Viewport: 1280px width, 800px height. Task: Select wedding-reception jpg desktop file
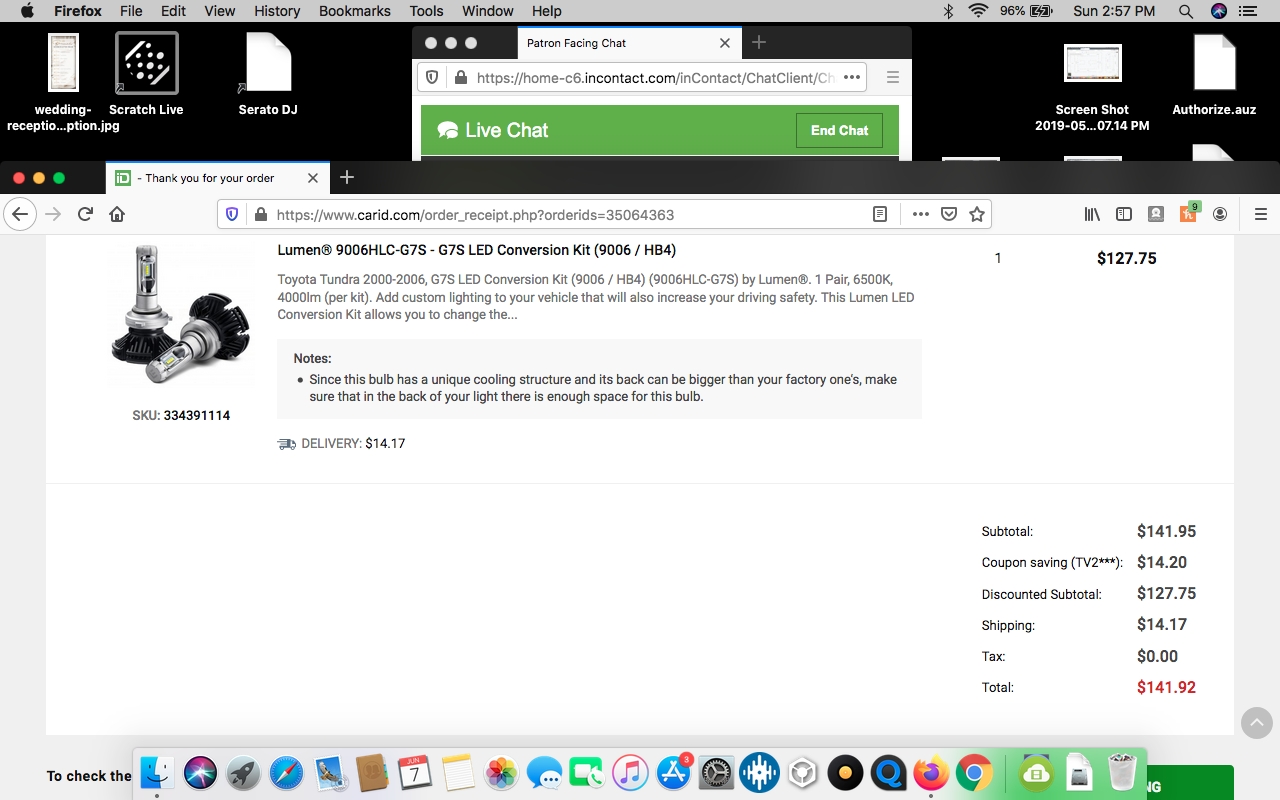click(x=63, y=82)
